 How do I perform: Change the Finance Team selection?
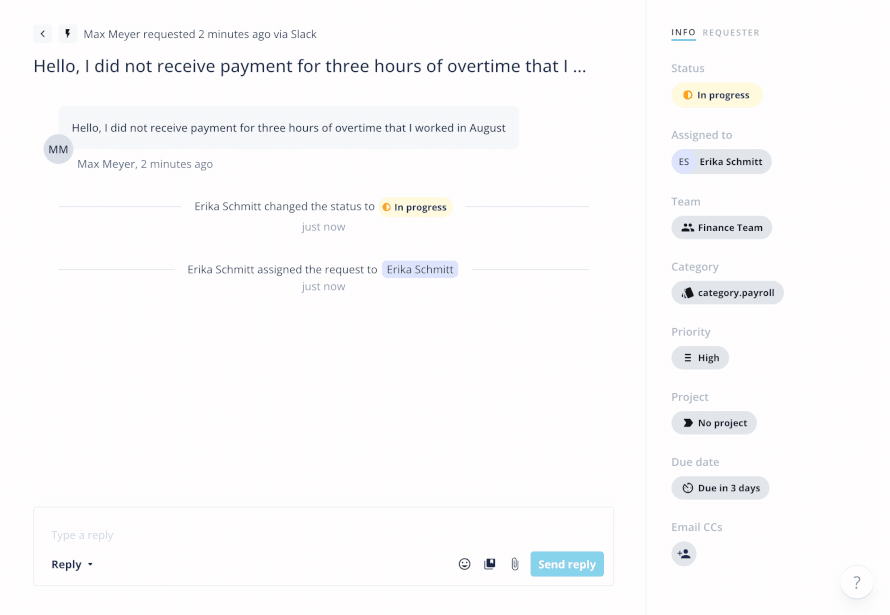click(x=721, y=228)
